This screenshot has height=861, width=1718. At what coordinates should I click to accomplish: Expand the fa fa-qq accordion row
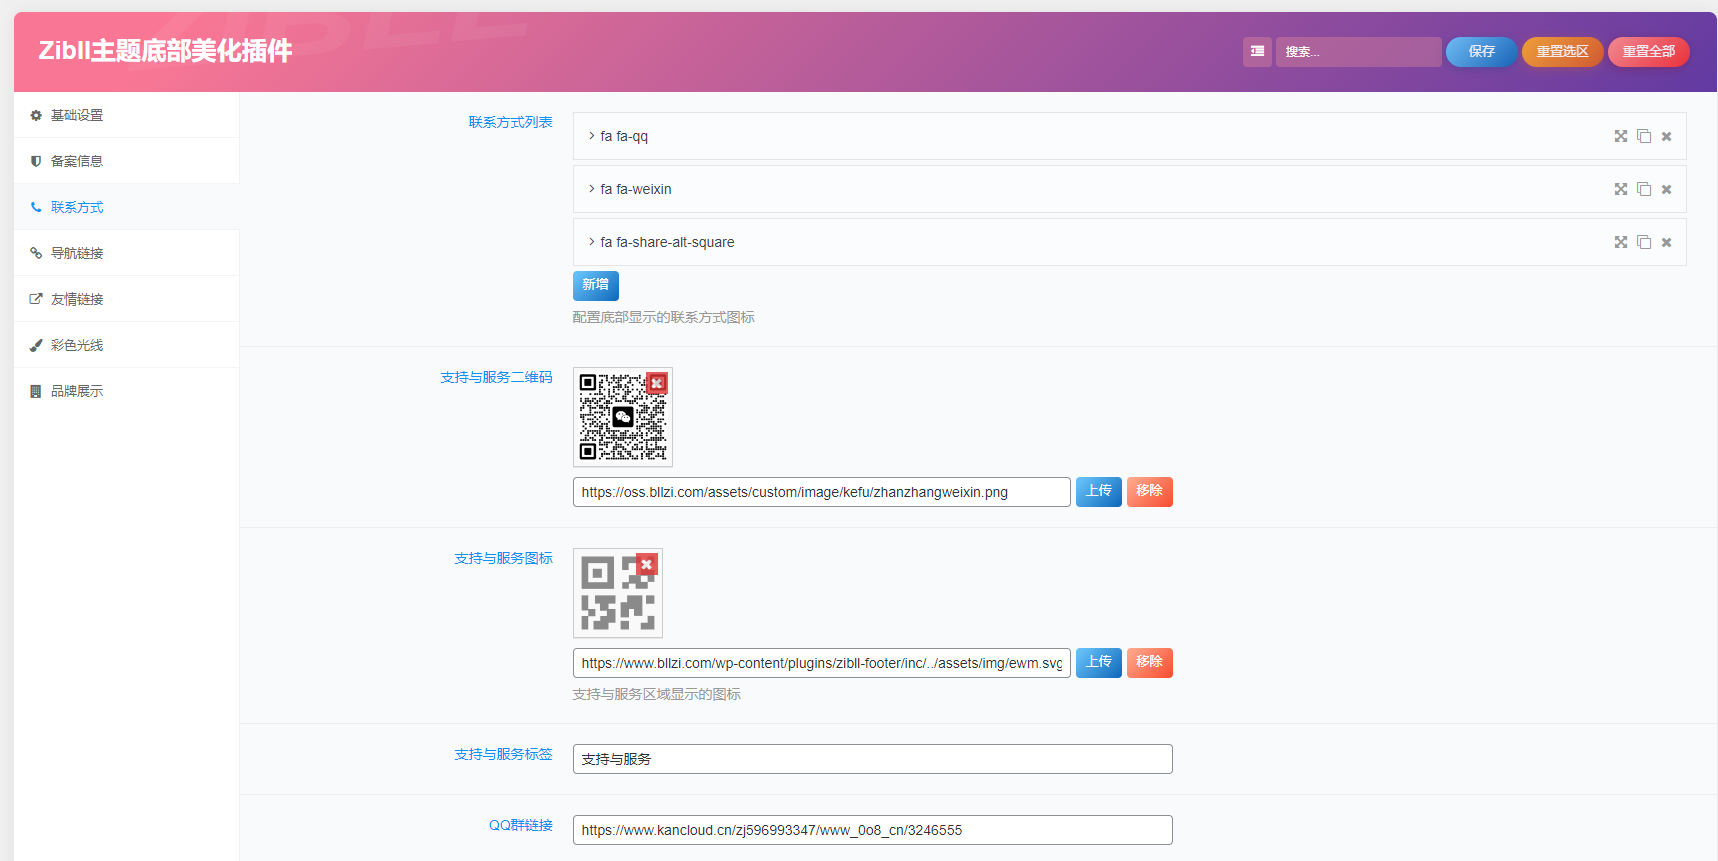[1129, 136]
